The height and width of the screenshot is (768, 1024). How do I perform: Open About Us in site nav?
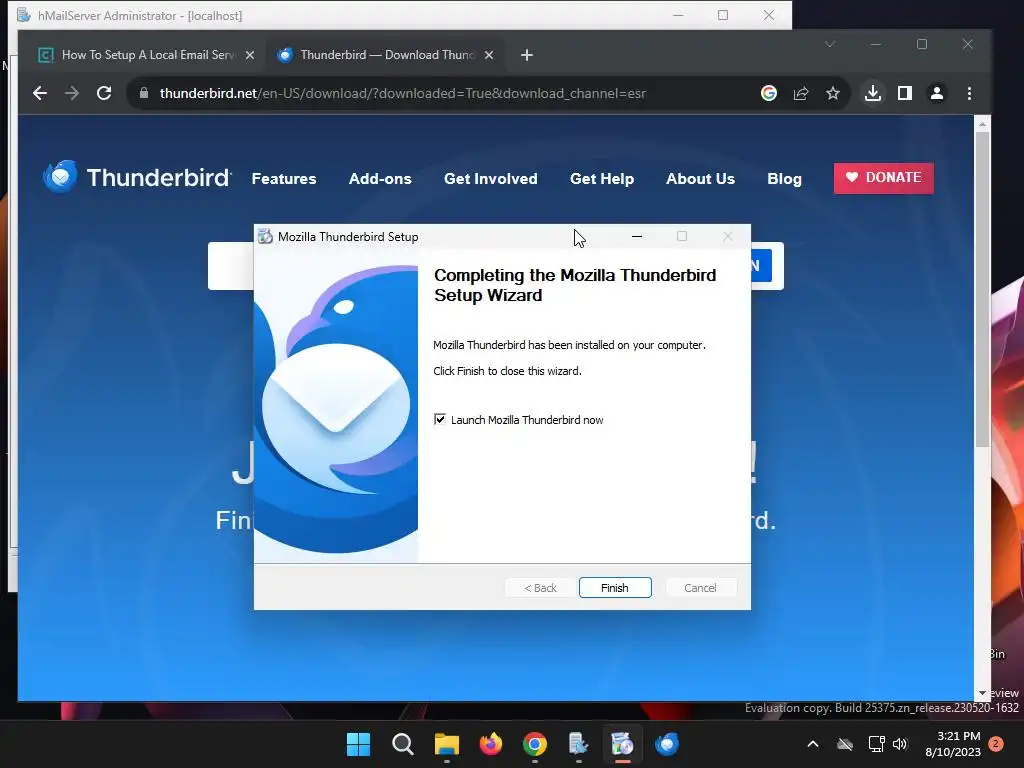tap(700, 178)
